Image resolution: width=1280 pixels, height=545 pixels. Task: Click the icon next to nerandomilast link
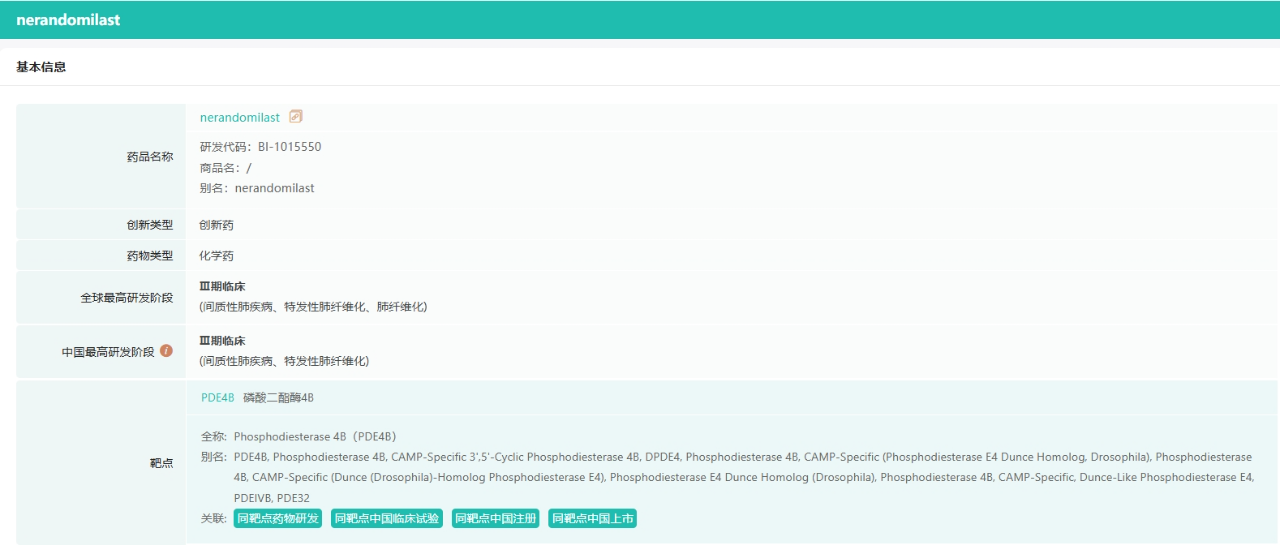pos(295,117)
